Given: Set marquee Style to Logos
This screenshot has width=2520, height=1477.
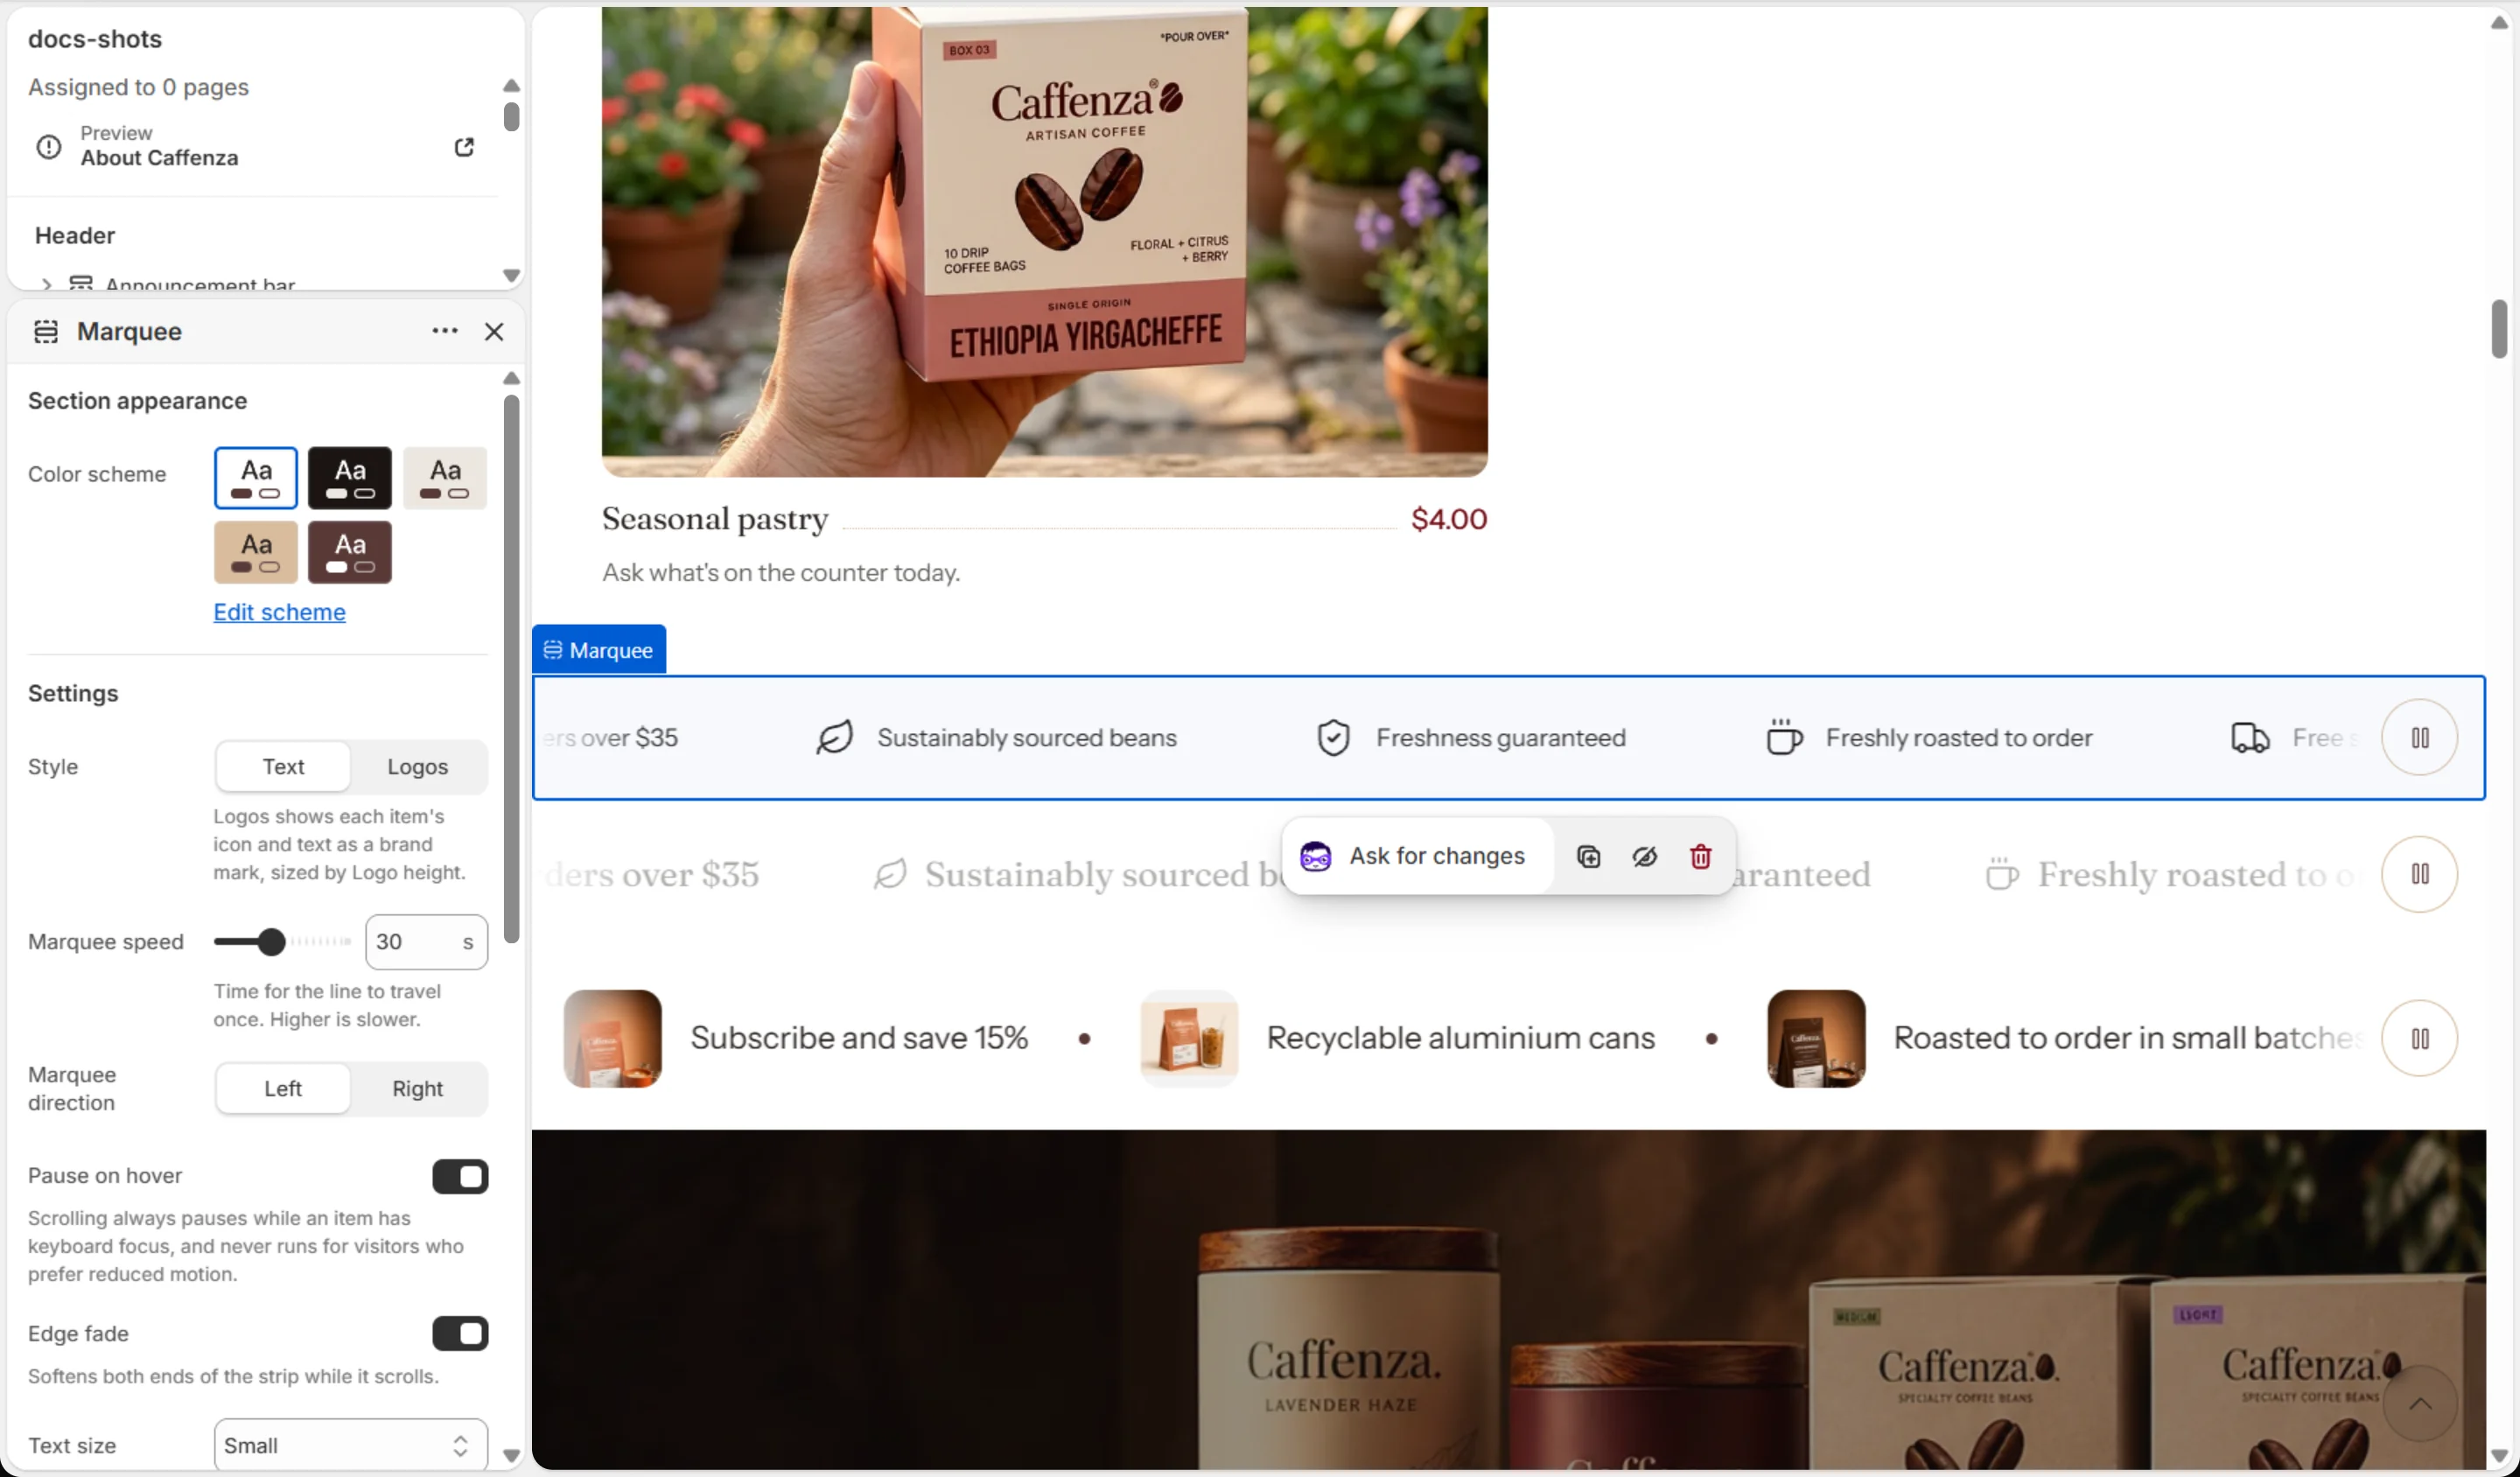Looking at the screenshot, I should pos(418,767).
